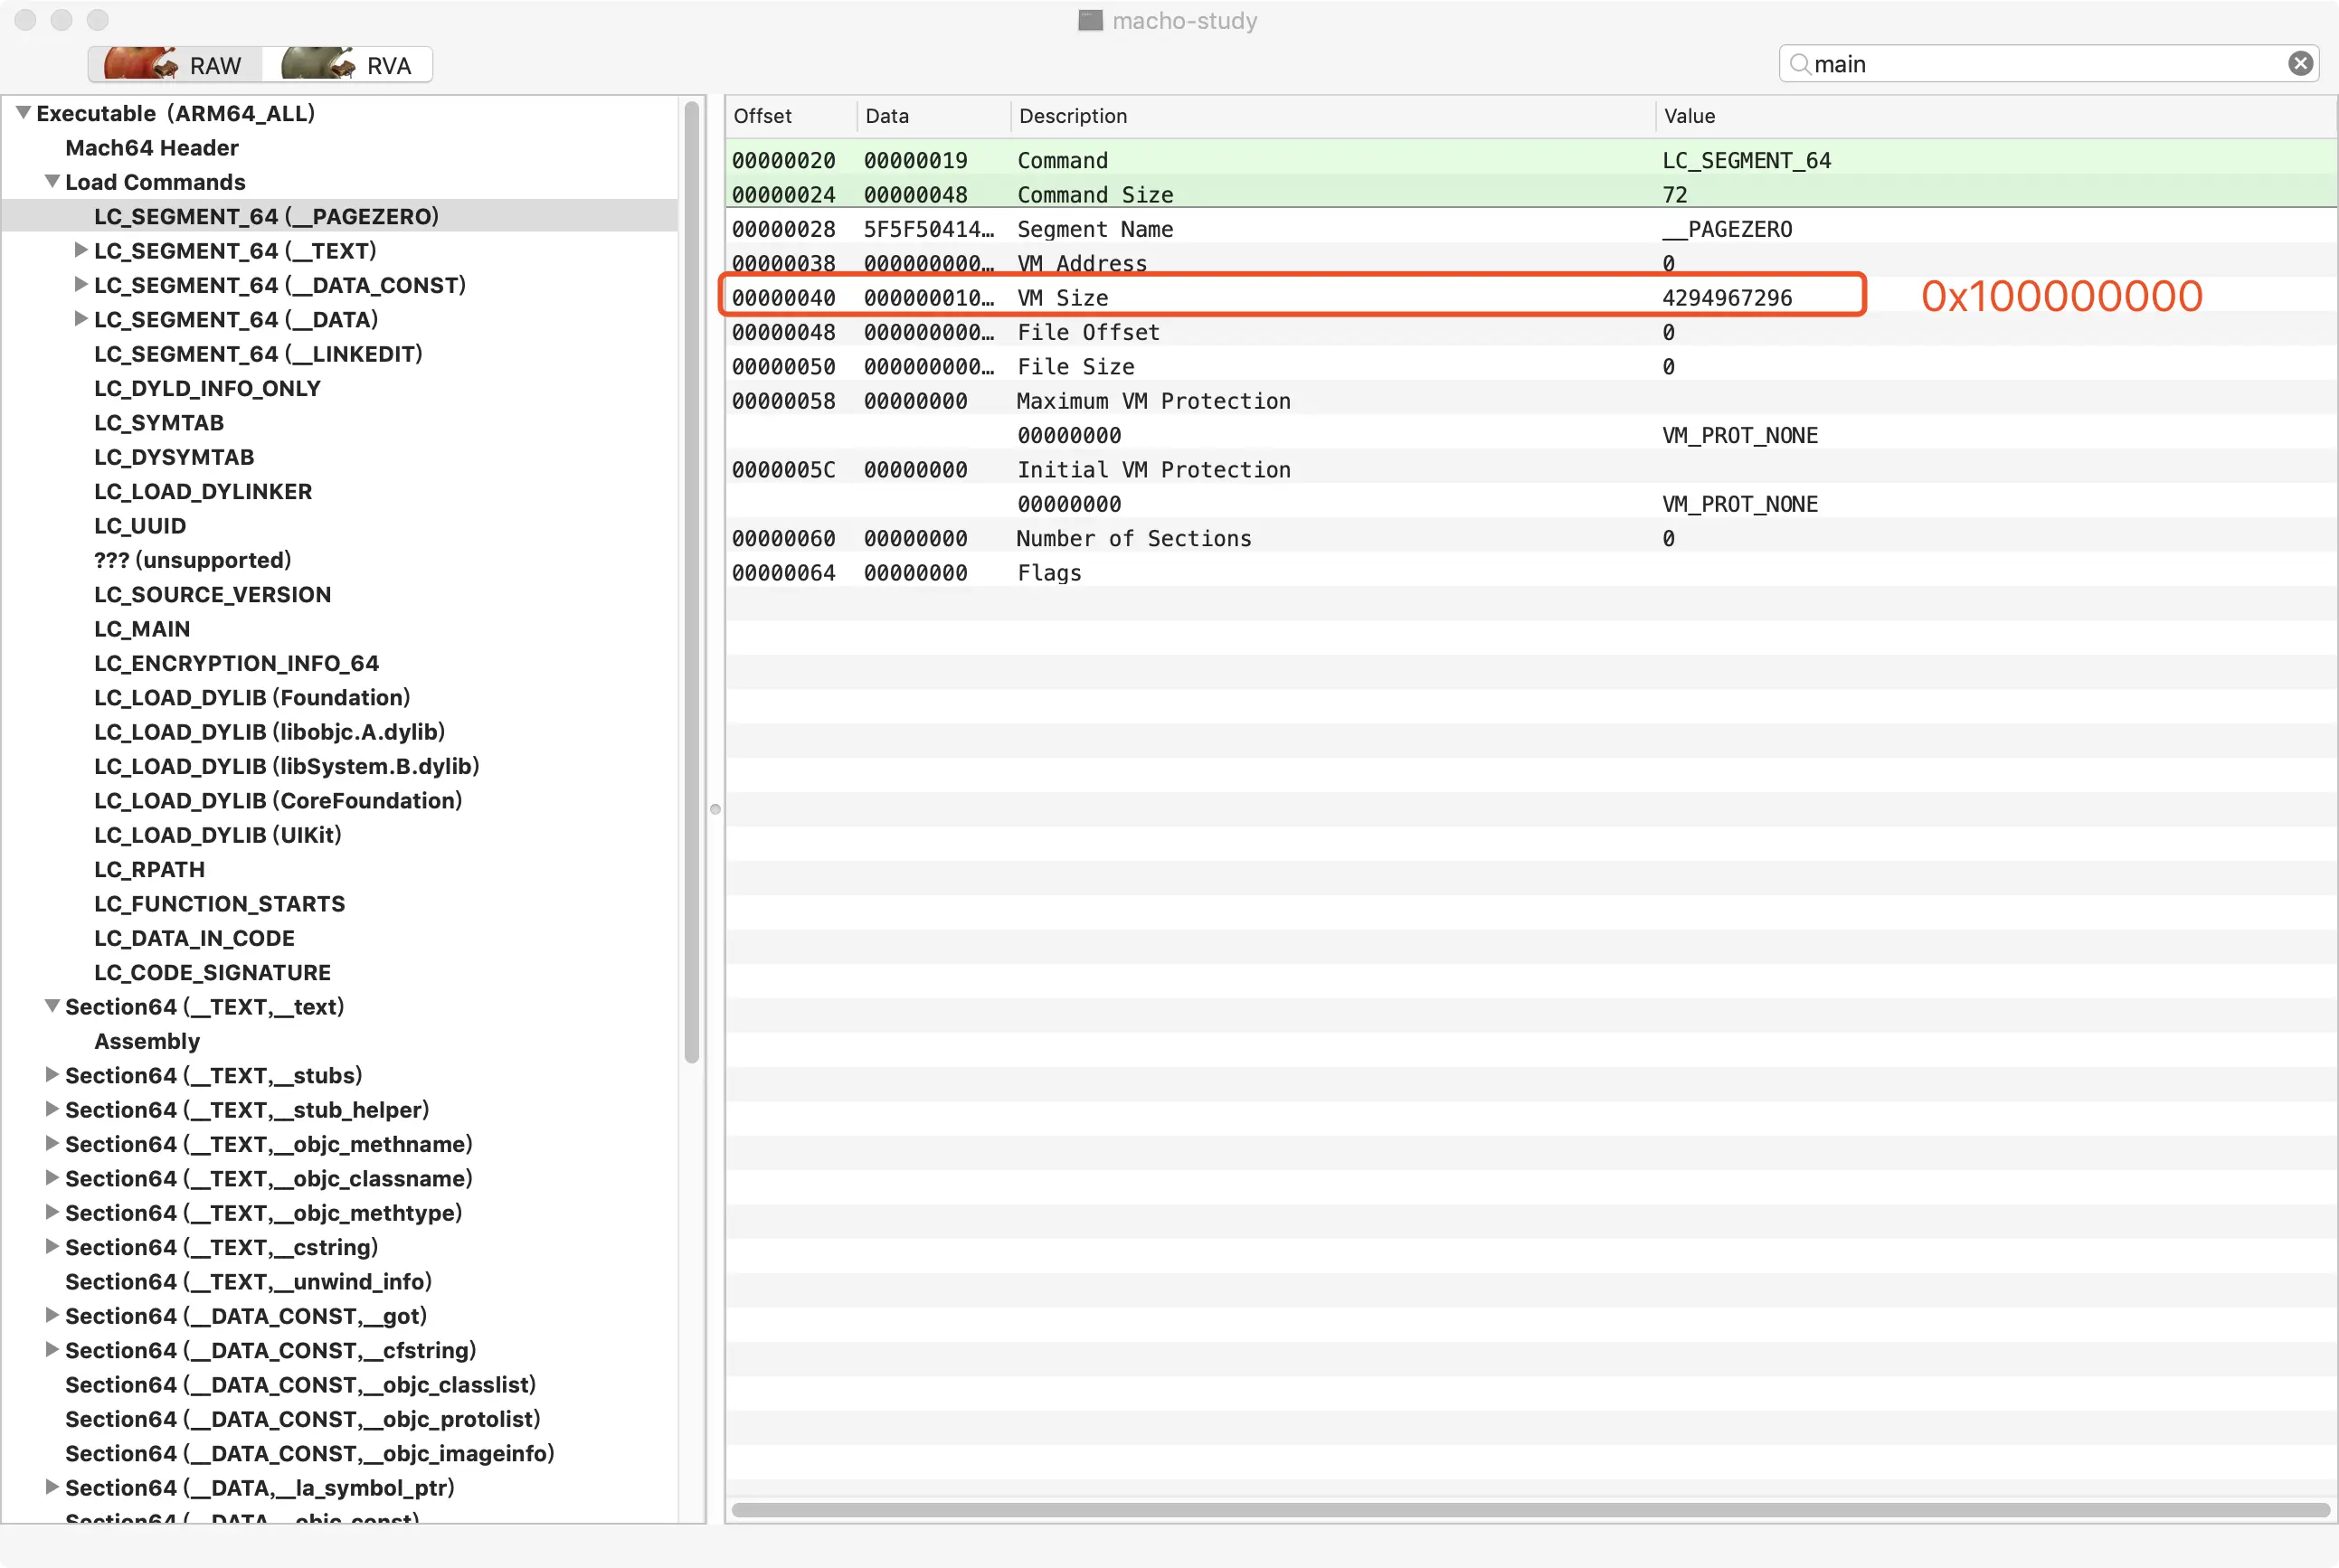
Task: Expand LC_SEGMENT_64 (__TEXT) disclosure triangle
Action: (x=81, y=250)
